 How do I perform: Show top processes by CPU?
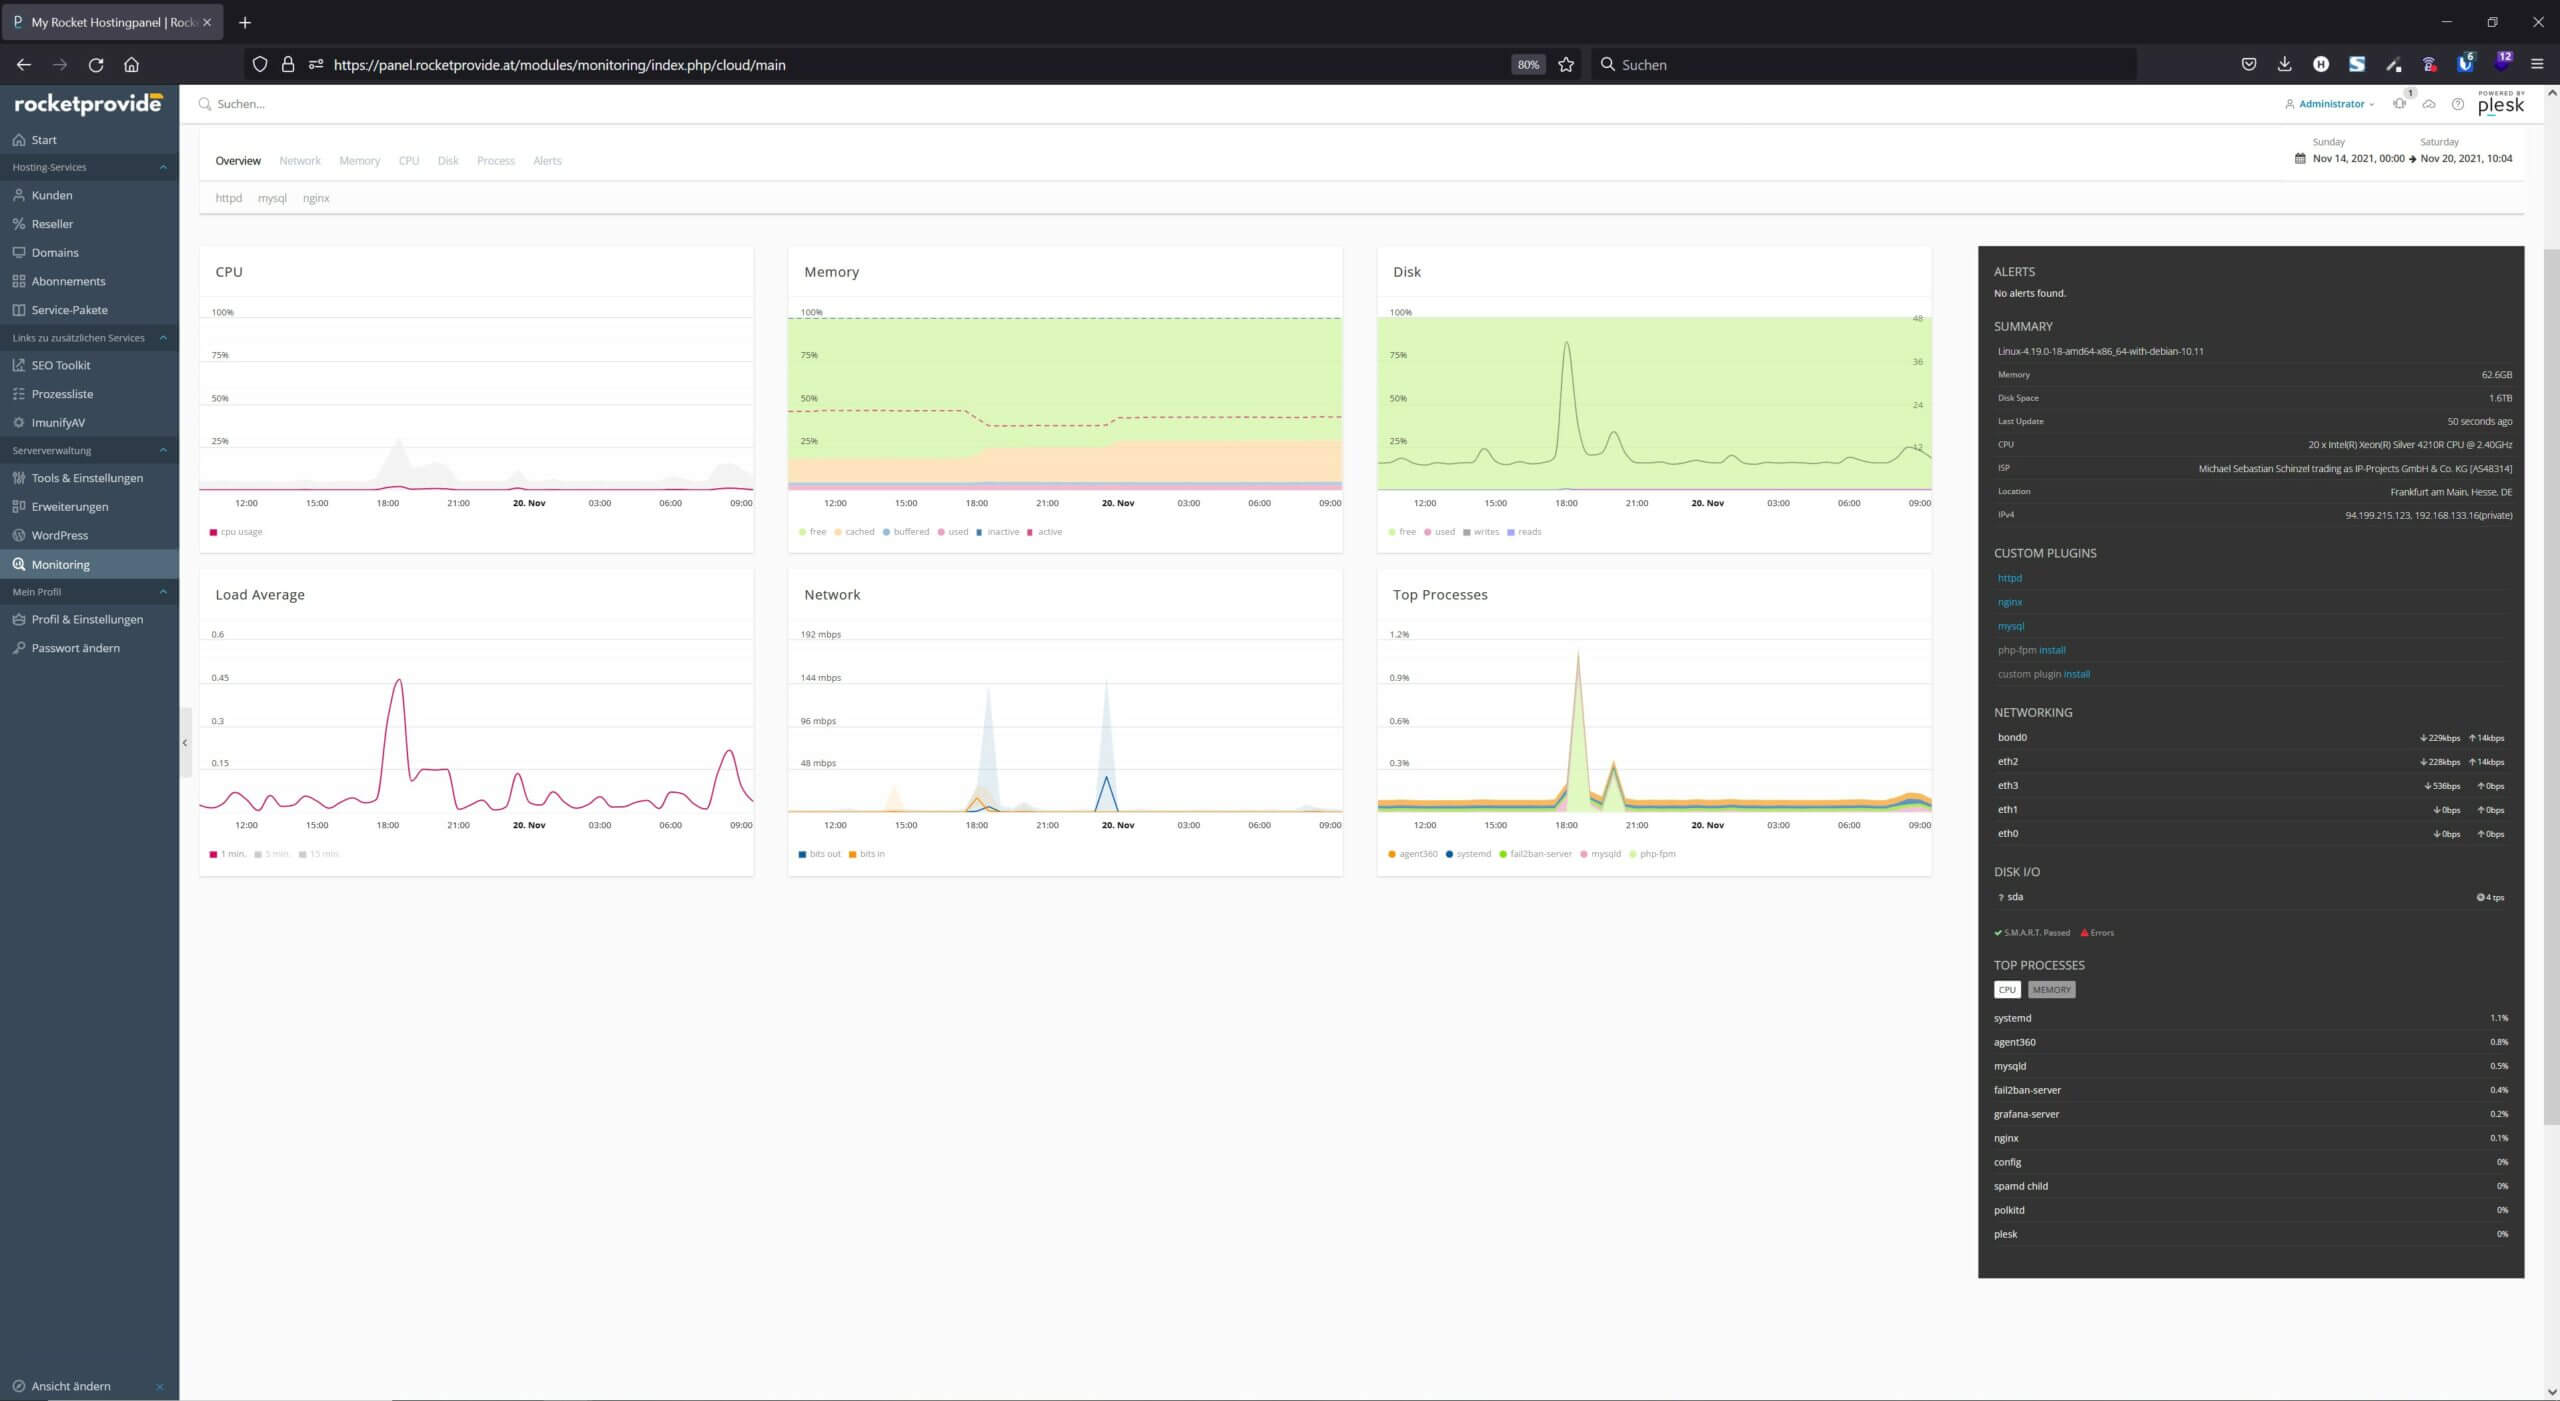pos(2007,990)
